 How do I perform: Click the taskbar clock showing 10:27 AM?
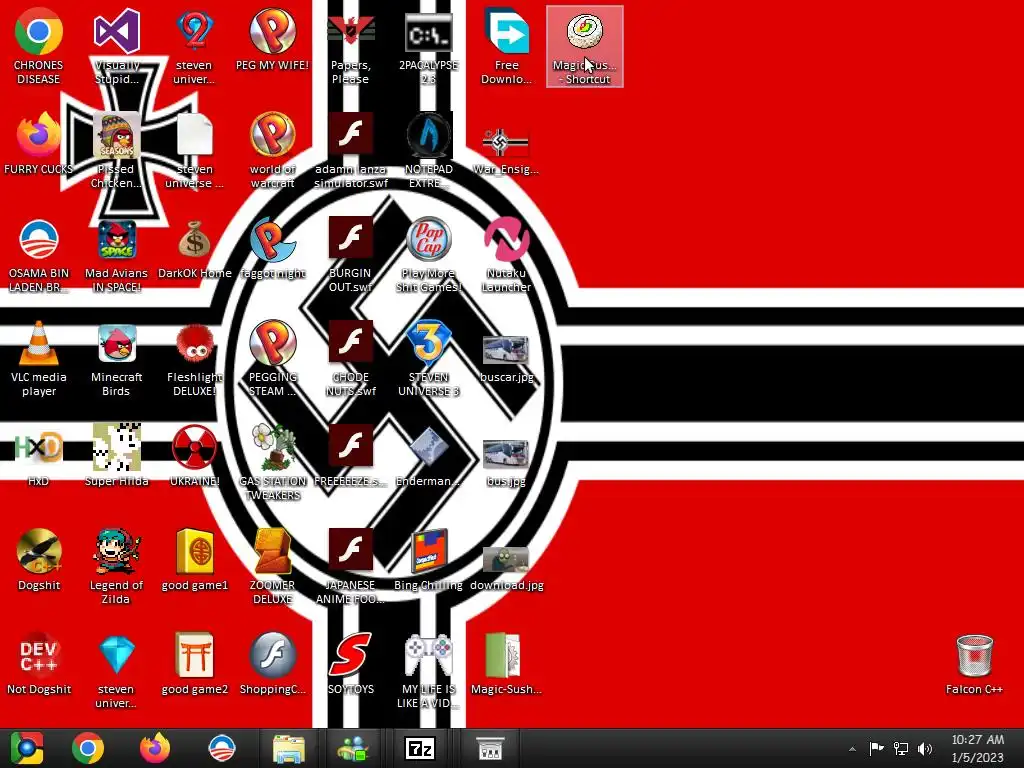[x=977, y=748]
